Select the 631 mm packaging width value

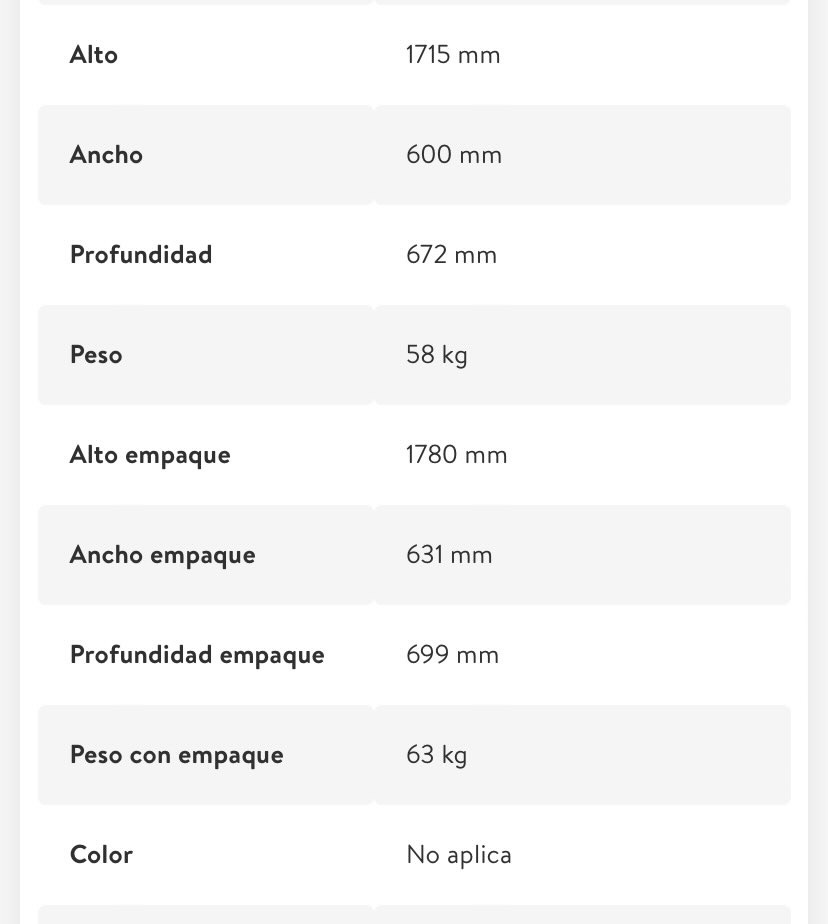[x=449, y=555]
